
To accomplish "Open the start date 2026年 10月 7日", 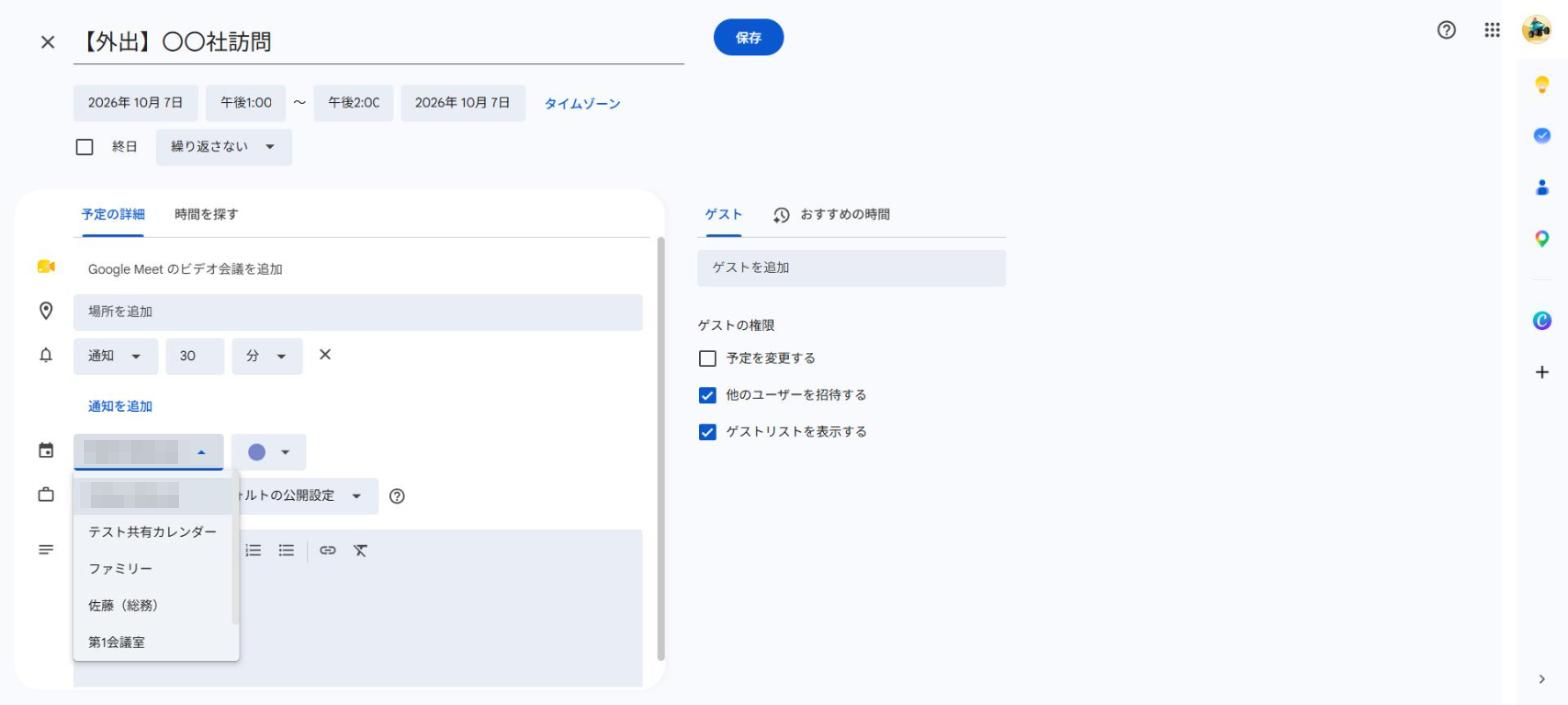I will coord(136,103).
